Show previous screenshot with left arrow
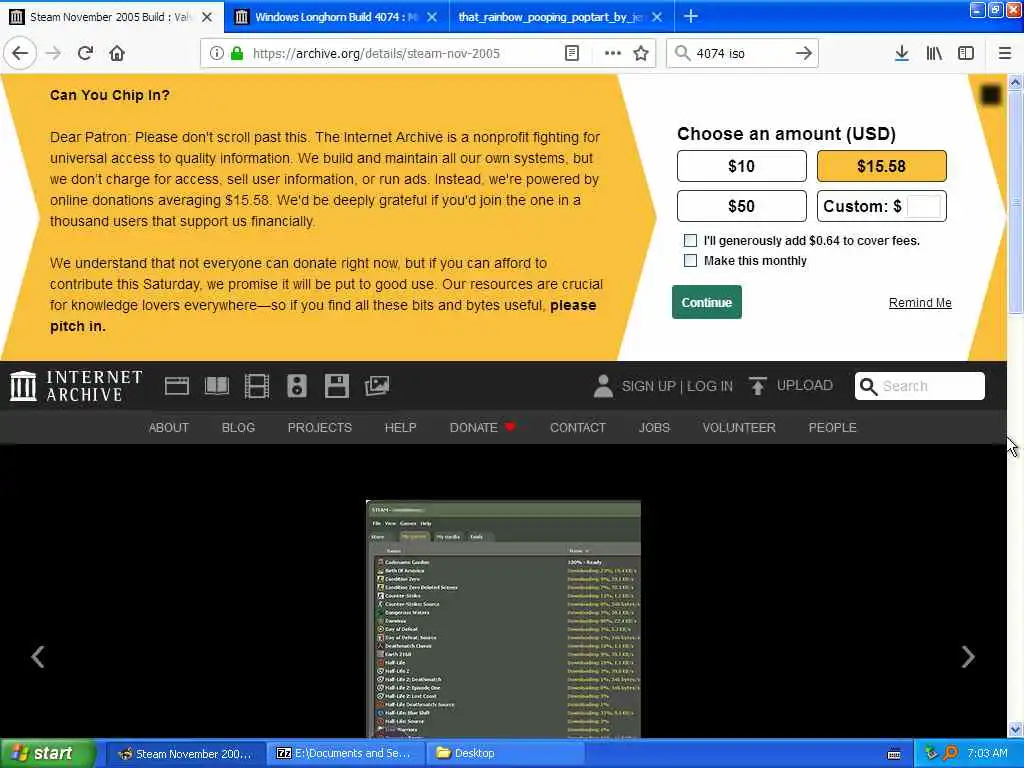The image size is (1024, 768). click(x=38, y=656)
